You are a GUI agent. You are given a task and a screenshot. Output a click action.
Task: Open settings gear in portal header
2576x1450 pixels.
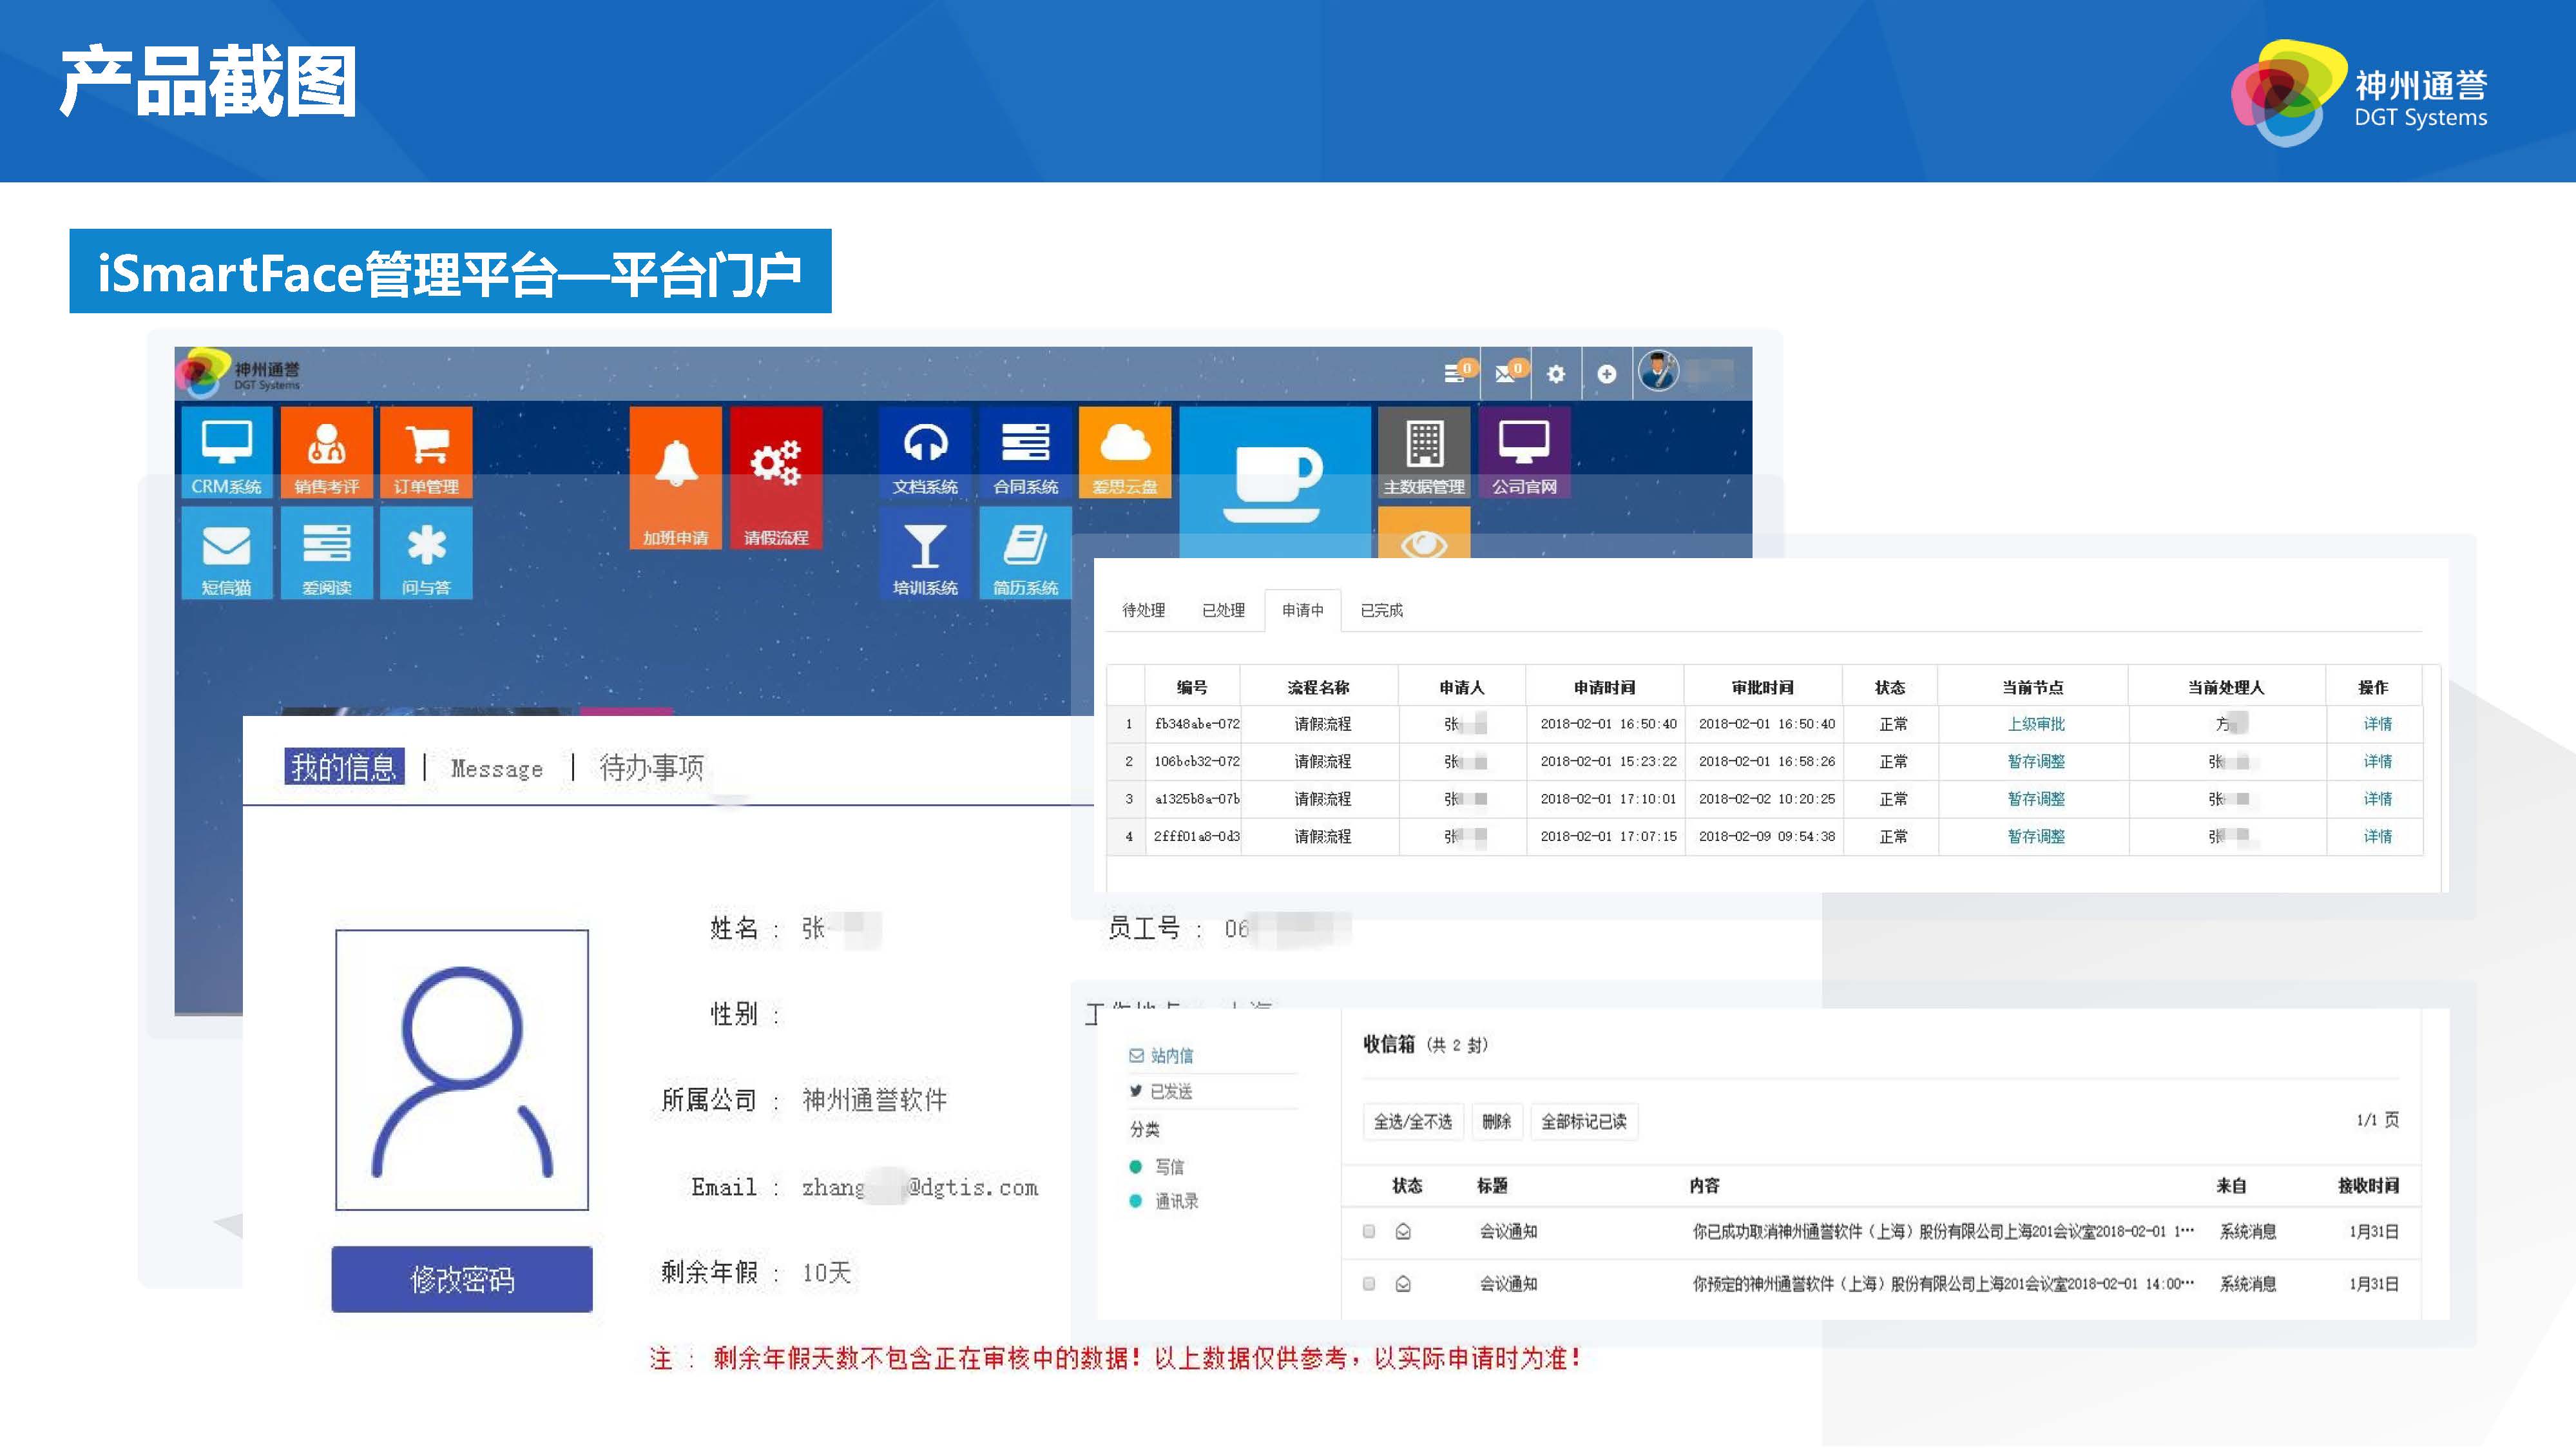coord(1556,374)
